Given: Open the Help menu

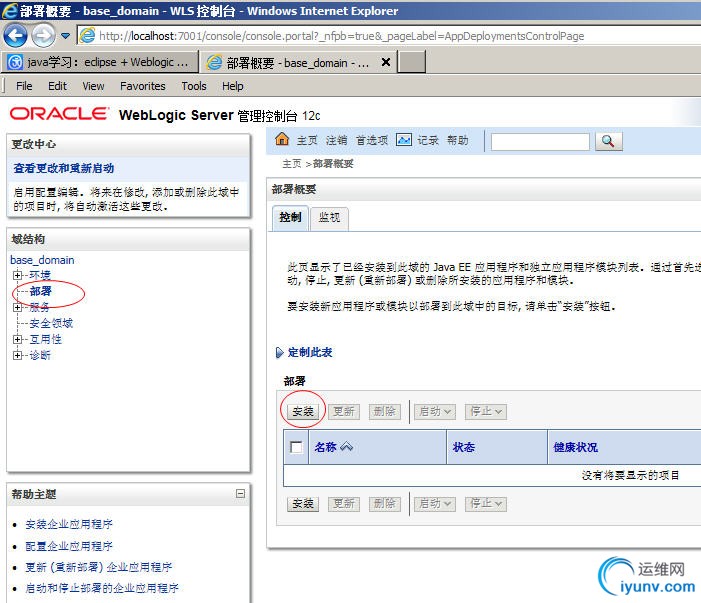Looking at the screenshot, I should click(x=232, y=86).
